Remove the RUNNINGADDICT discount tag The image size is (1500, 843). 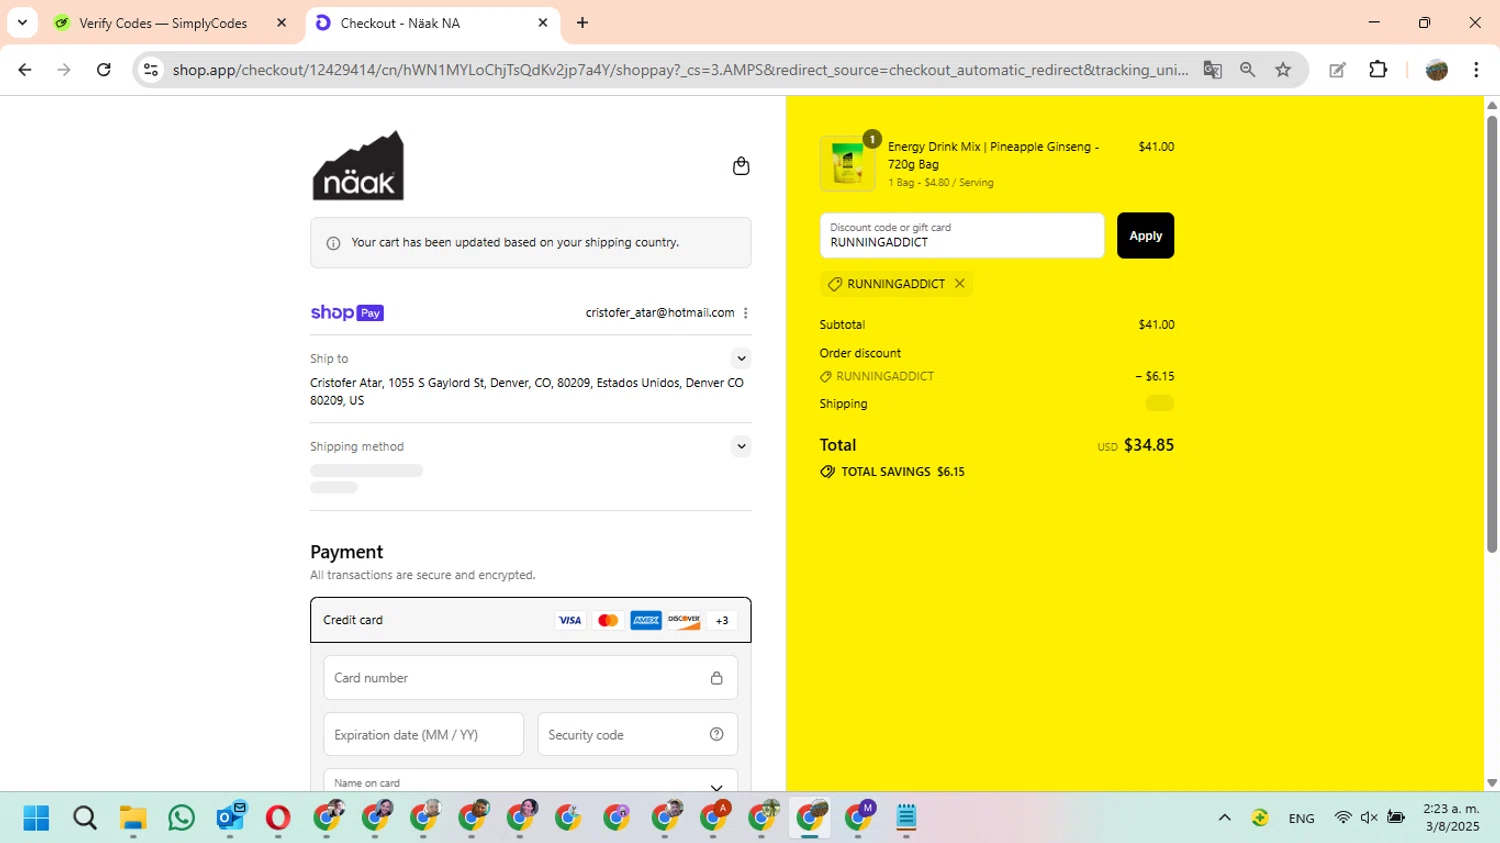(x=960, y=284)
